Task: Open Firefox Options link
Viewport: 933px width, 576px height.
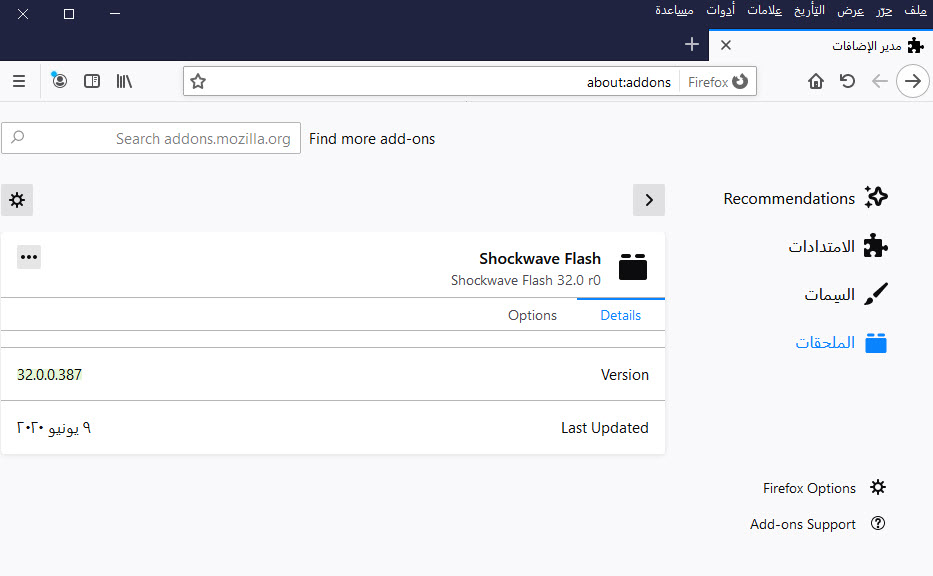Action: tap(824, 488)
